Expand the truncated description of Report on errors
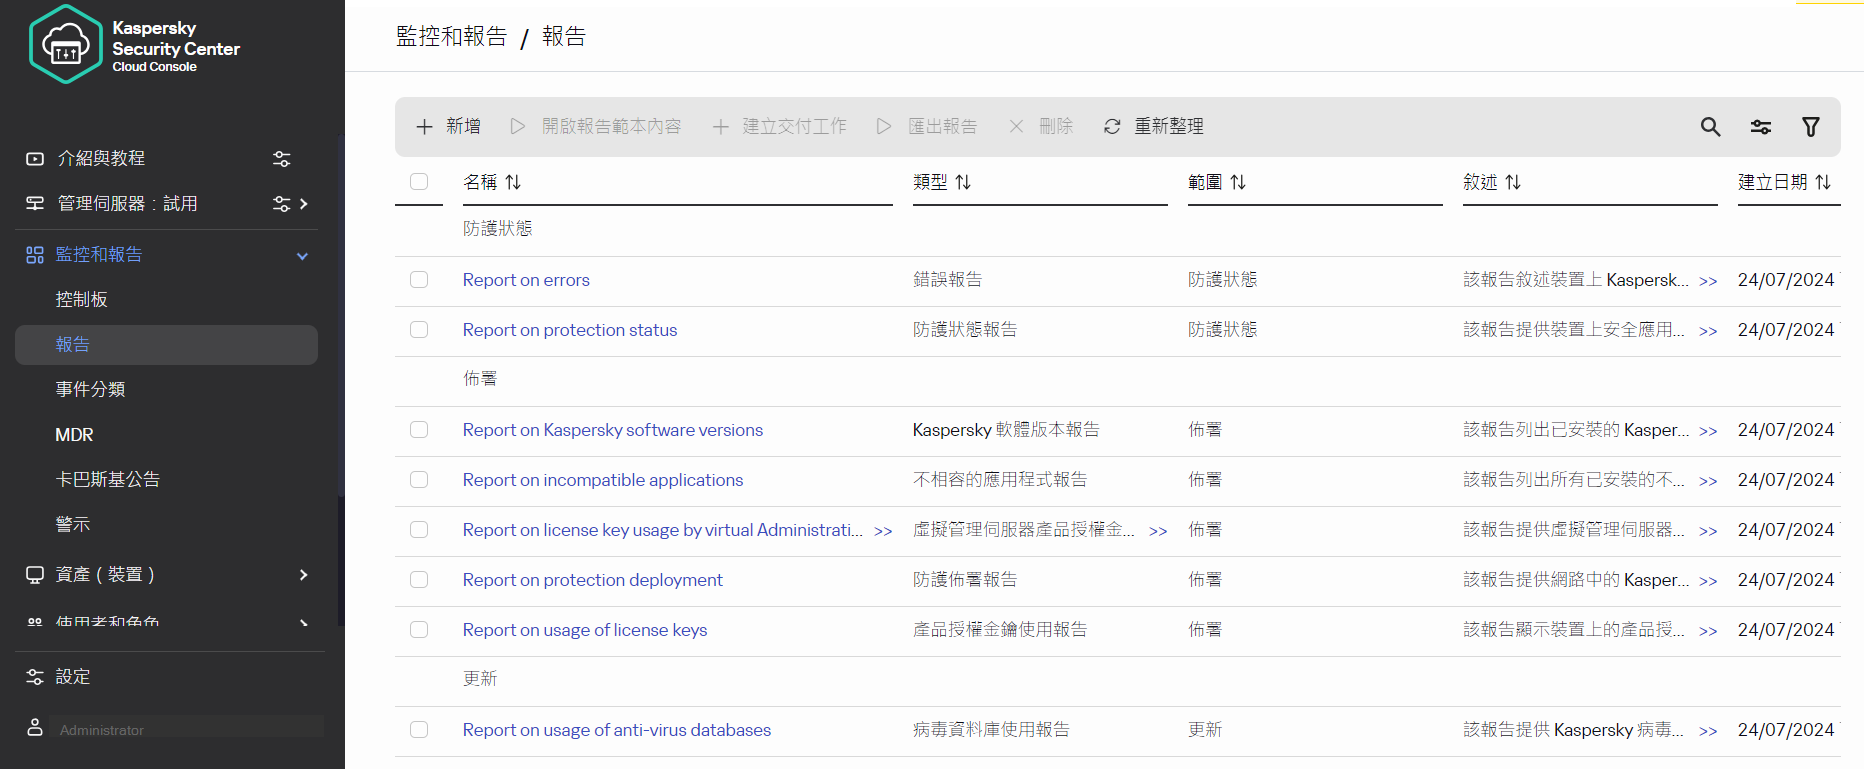Viewport: 1864px width, 769px height. [x=1708, y=281]
